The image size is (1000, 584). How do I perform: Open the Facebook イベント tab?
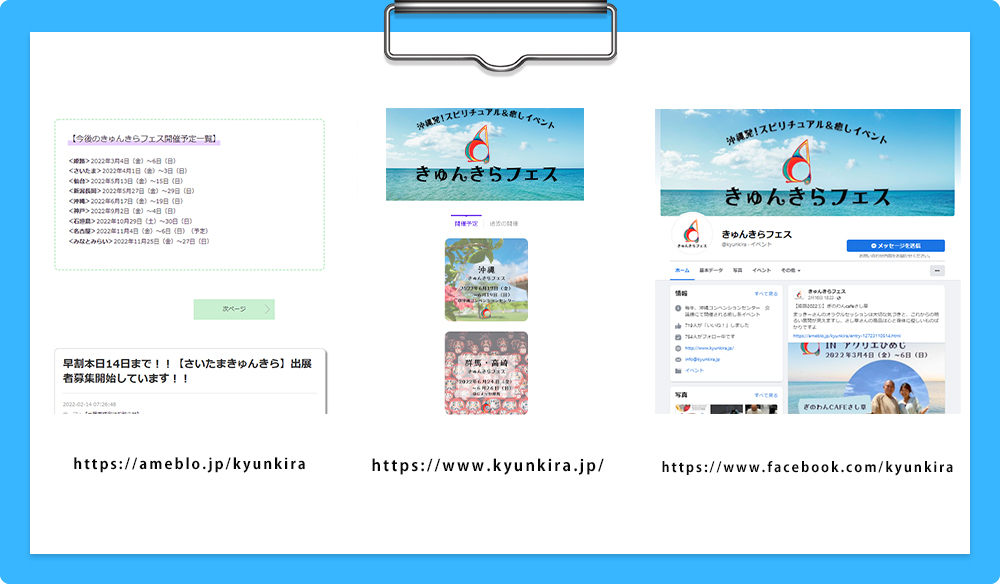[x=761, y=270]
